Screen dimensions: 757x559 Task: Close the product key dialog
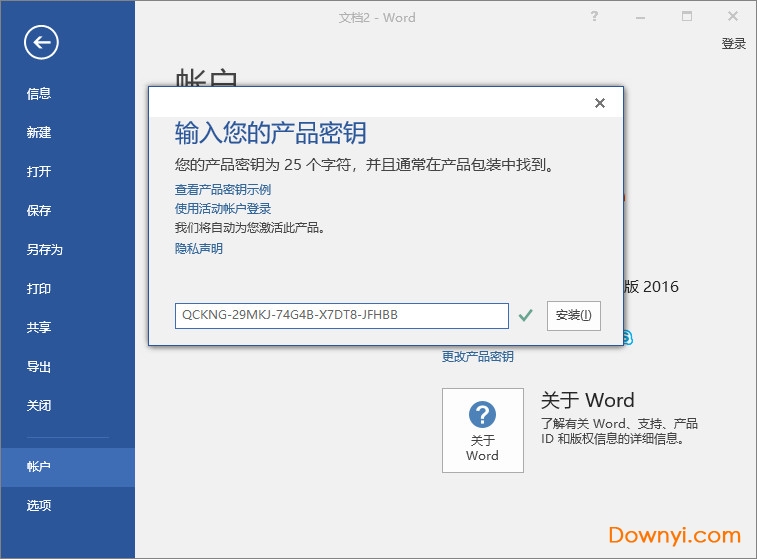click(600, 103)
